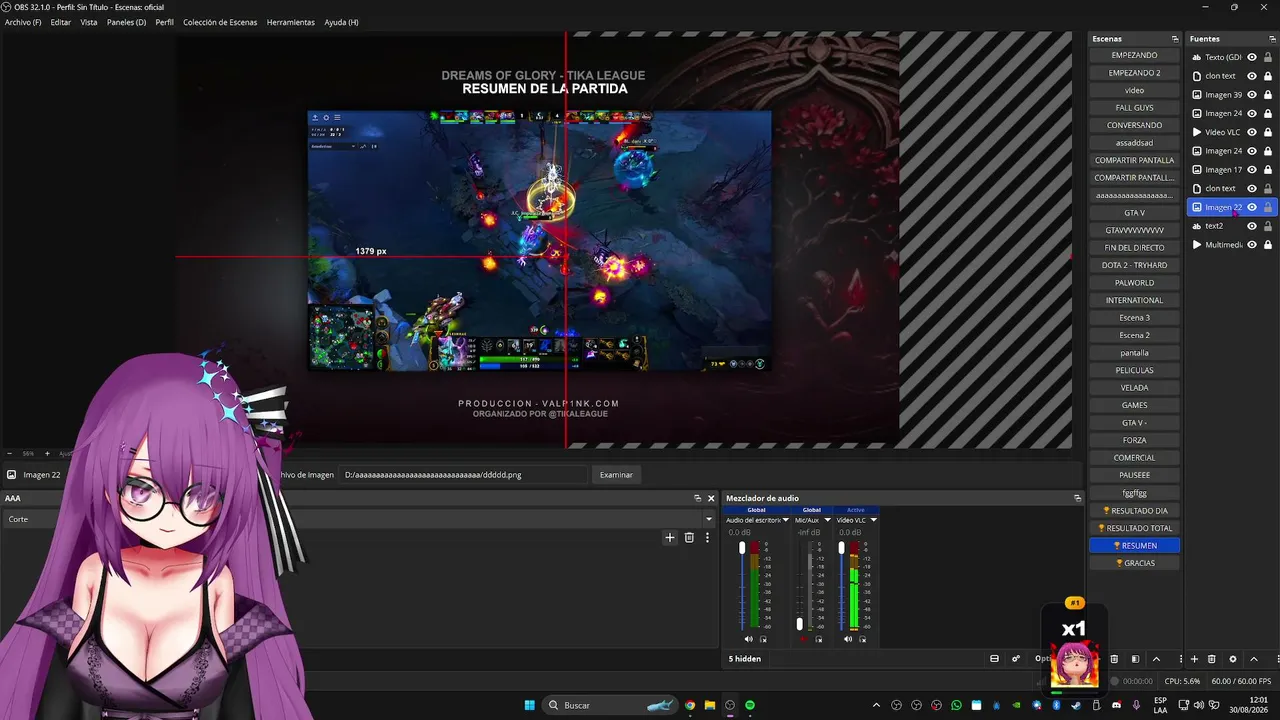Switch to the RESULTADO TOTAL scene
Viewport: 1280px width, 720px height.
pyautogui.click(x=1134, y=528)
